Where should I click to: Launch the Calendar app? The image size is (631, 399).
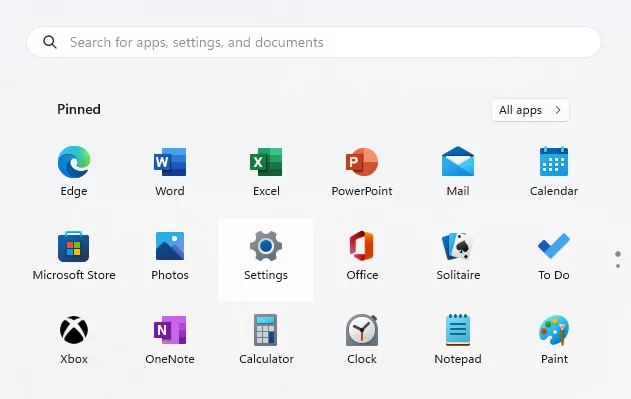554,162
